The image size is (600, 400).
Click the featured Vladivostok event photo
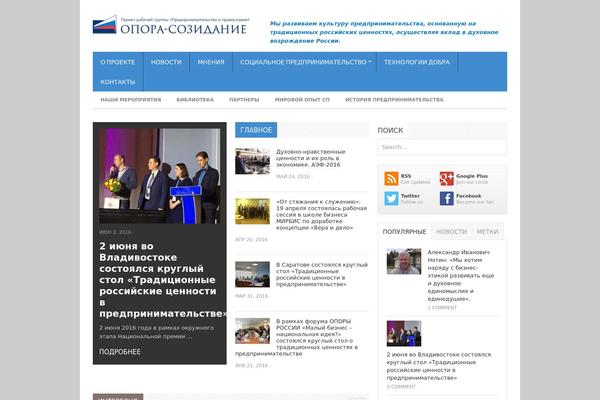click(x=160, y=176)
